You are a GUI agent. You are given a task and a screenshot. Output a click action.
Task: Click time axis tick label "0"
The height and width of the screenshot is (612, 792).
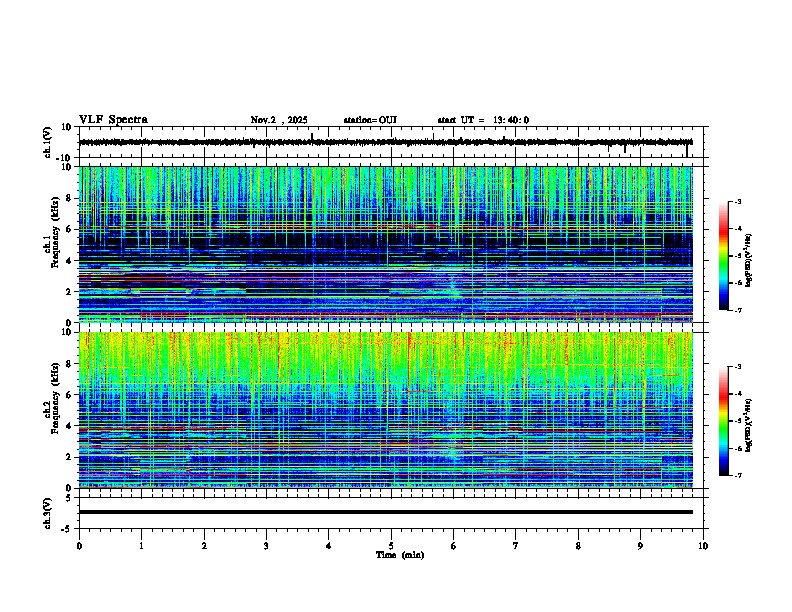(x=79, y=546)
